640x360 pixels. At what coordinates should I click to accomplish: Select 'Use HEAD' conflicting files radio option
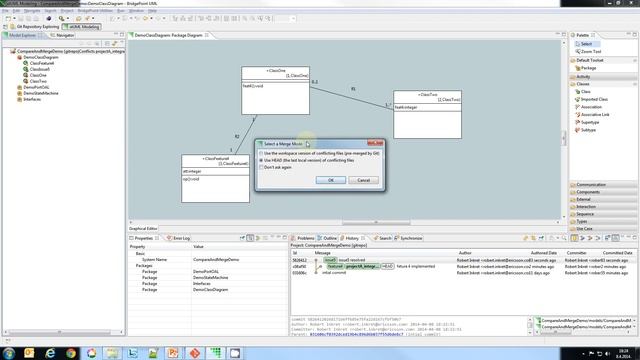pos(261,160)
